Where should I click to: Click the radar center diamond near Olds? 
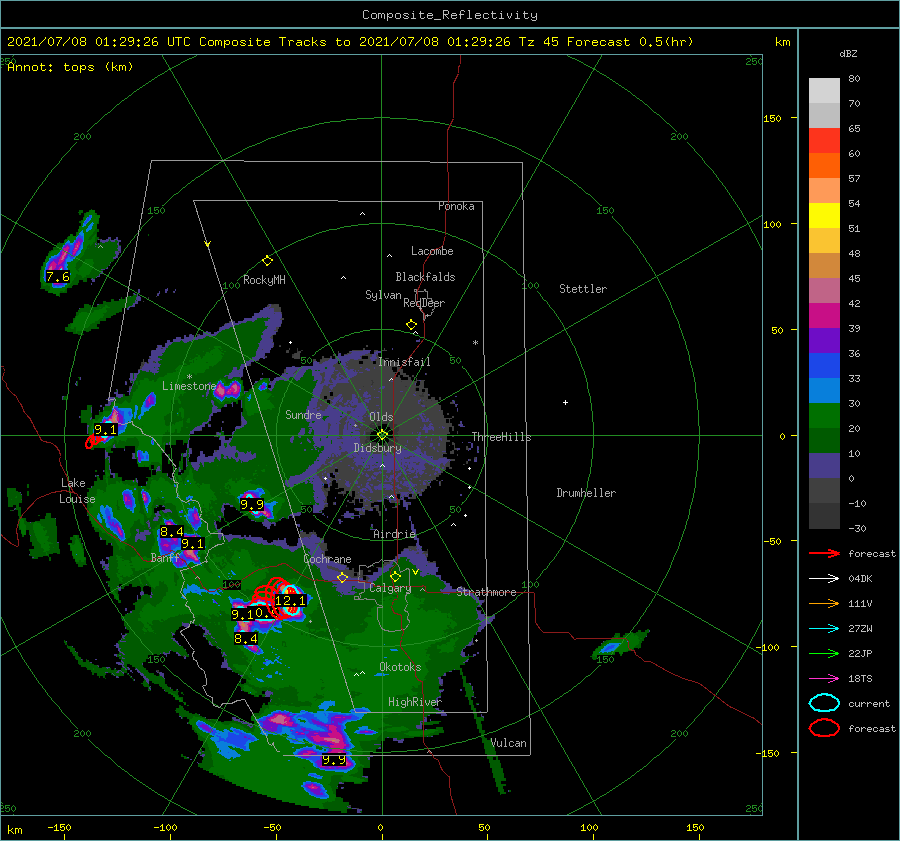(382, 435)
